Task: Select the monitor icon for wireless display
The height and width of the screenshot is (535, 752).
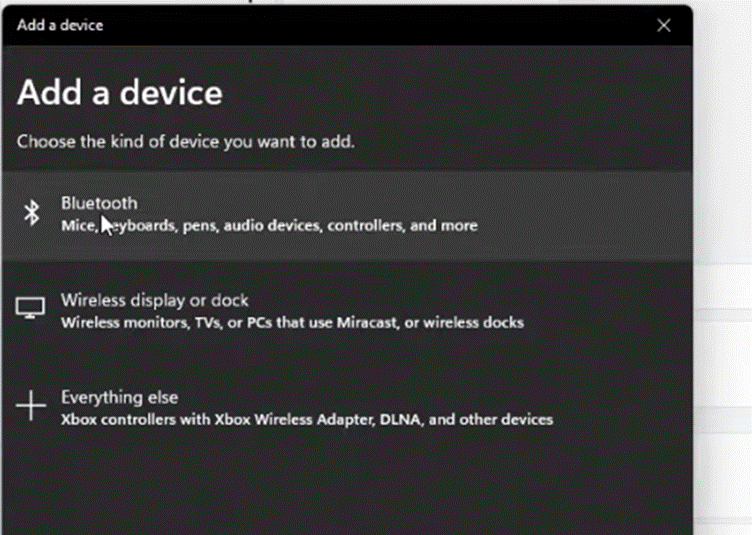Action: 30,308
